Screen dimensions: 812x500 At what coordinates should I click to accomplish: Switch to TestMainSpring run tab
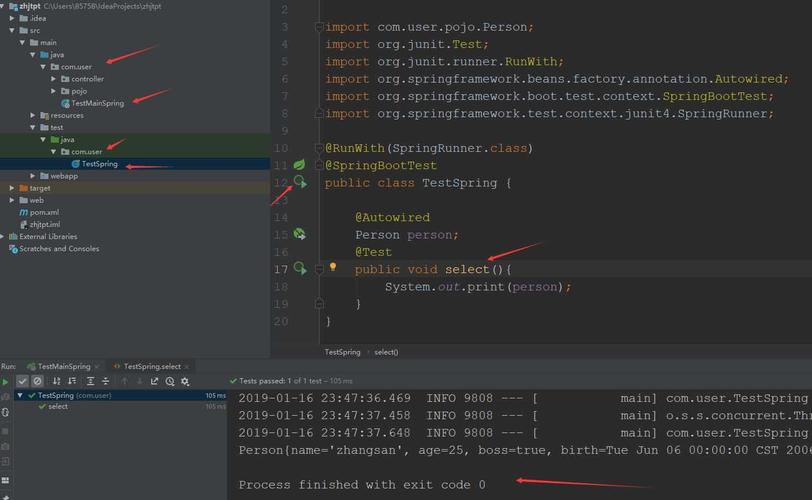click(62, 367)
